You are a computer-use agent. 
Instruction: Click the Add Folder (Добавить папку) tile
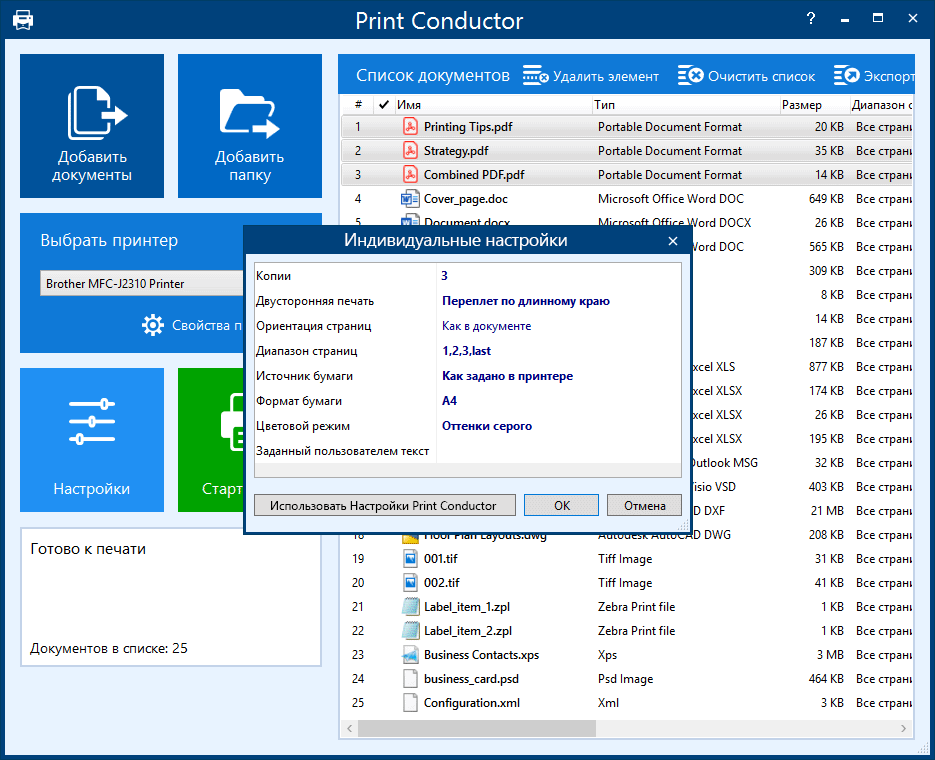click(x=250, y=126)
